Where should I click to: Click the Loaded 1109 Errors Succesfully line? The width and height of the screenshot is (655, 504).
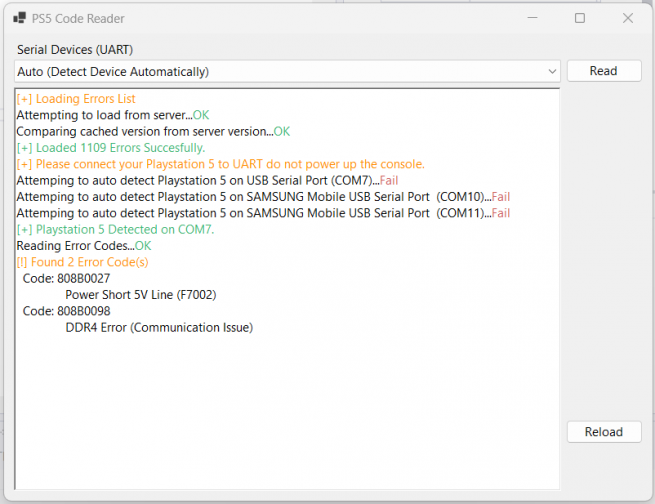(x=111, y=148)
